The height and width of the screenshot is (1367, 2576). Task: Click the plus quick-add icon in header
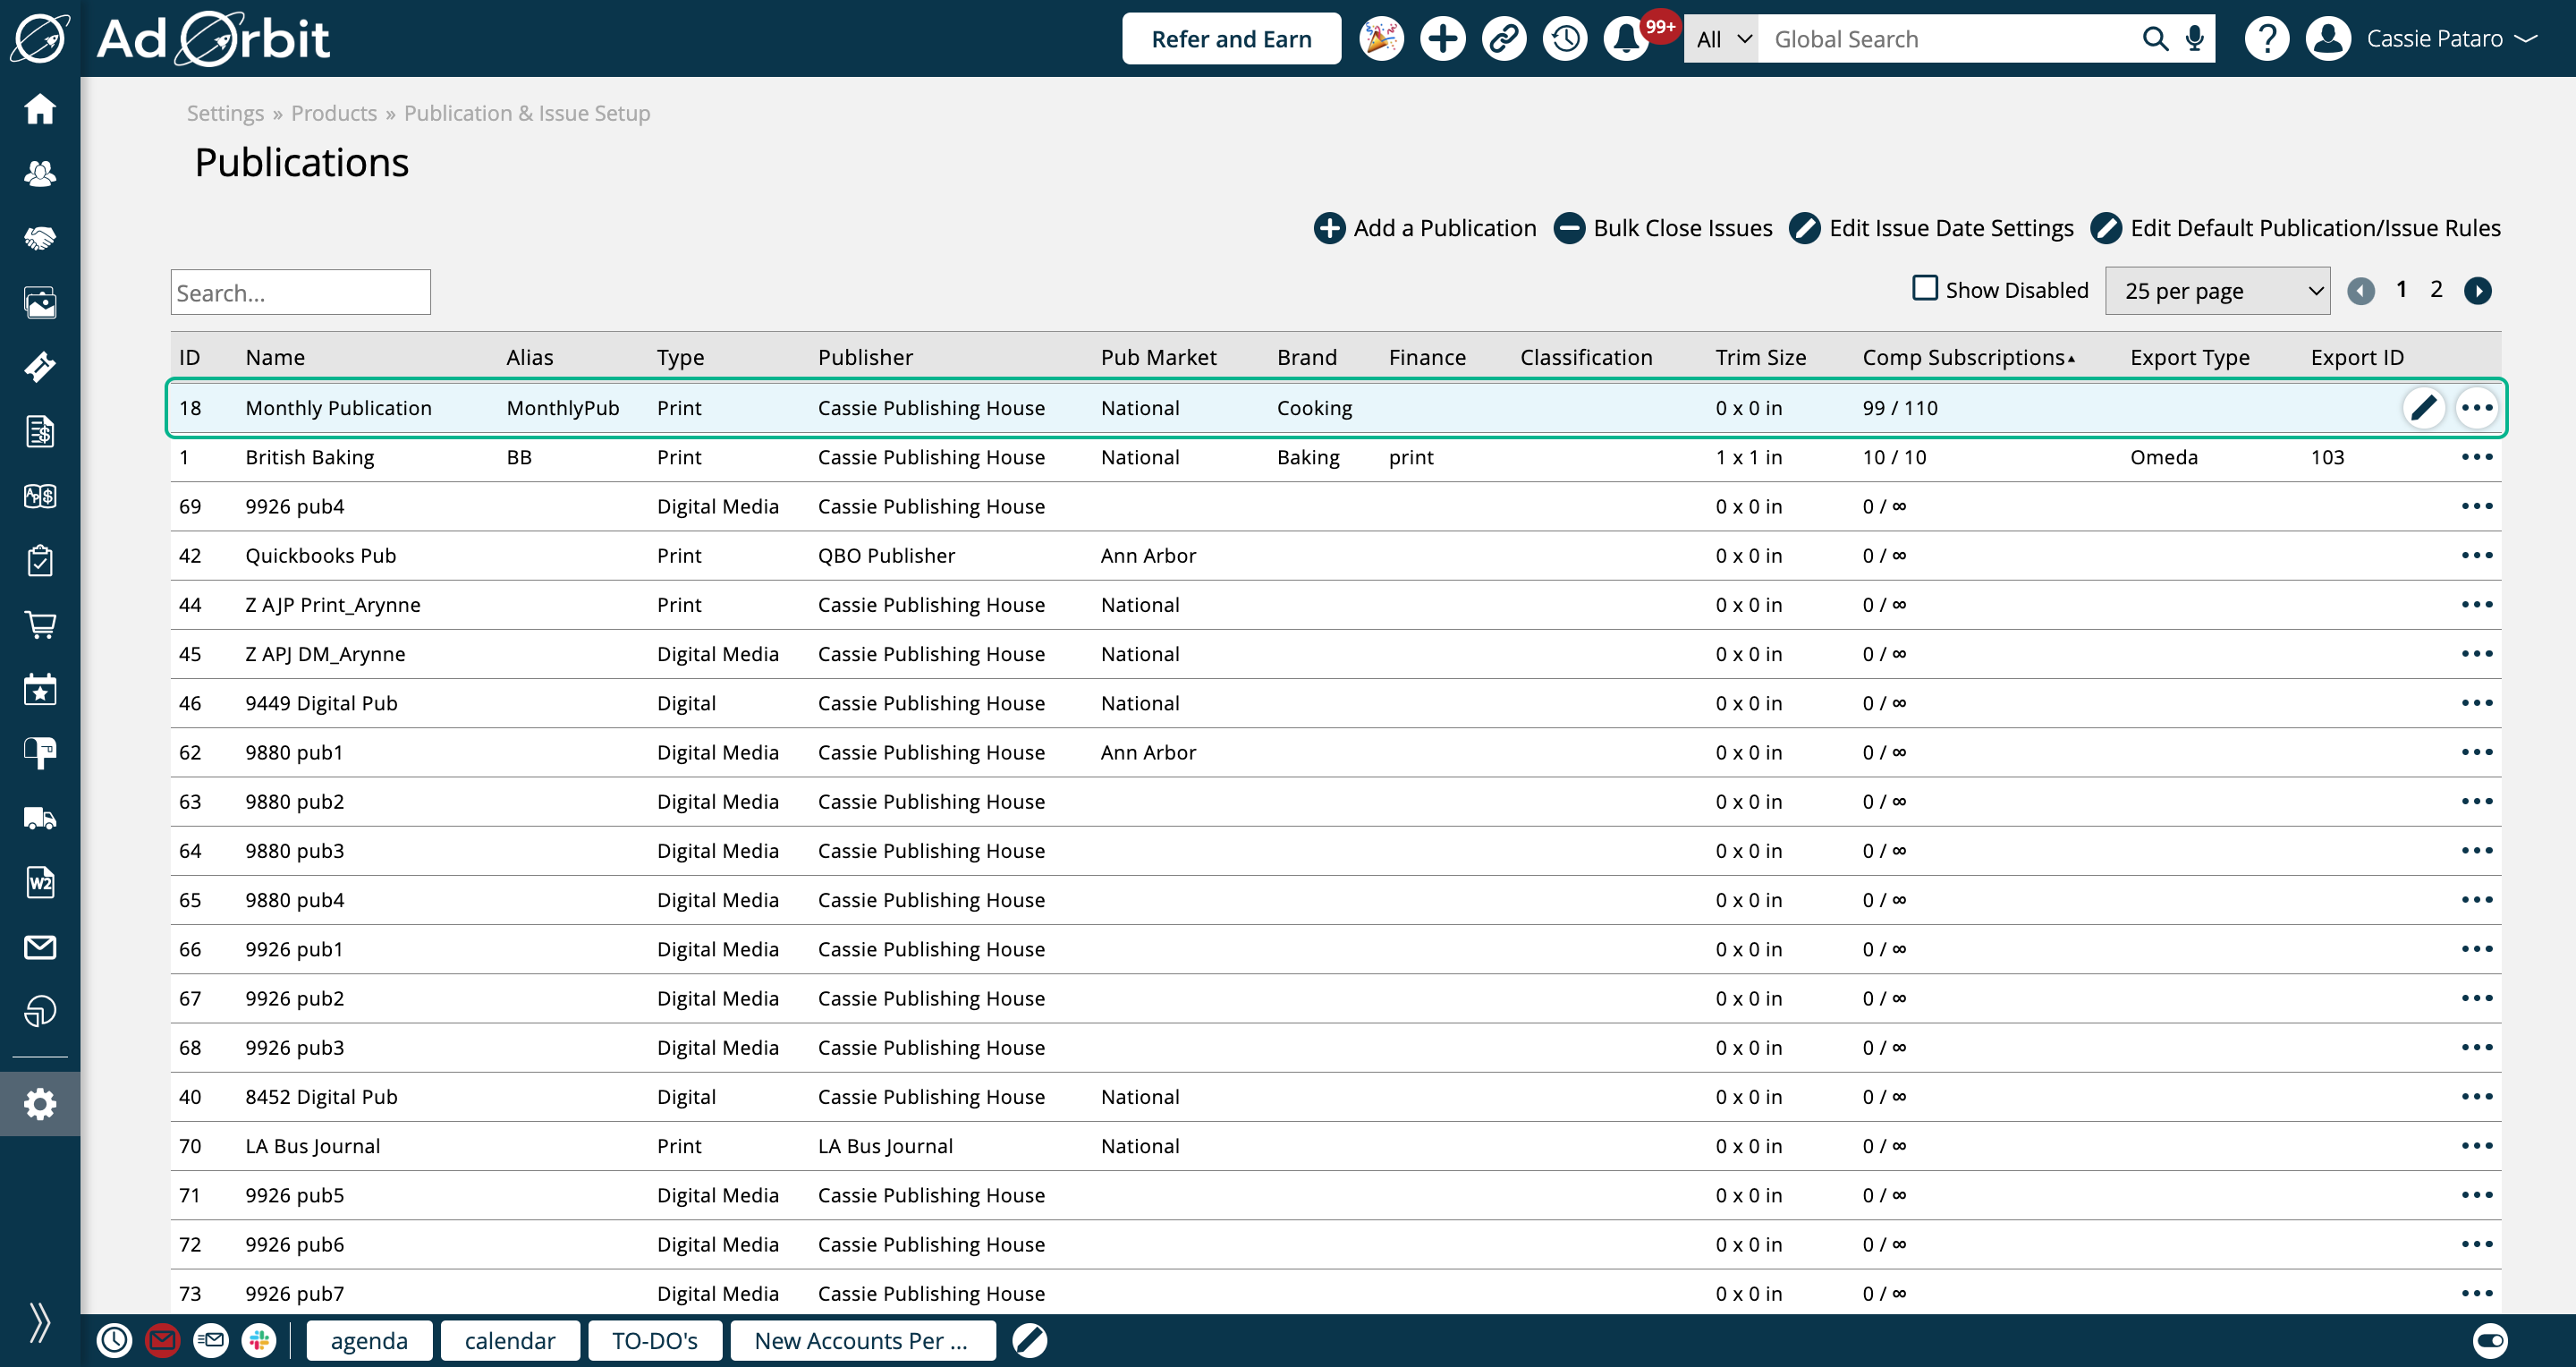coord(1443,39)
